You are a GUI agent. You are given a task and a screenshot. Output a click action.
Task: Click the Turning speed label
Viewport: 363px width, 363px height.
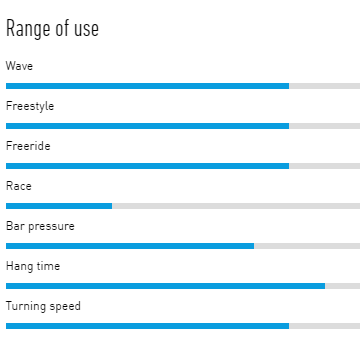pyautogui.click(x=43, y=306)
